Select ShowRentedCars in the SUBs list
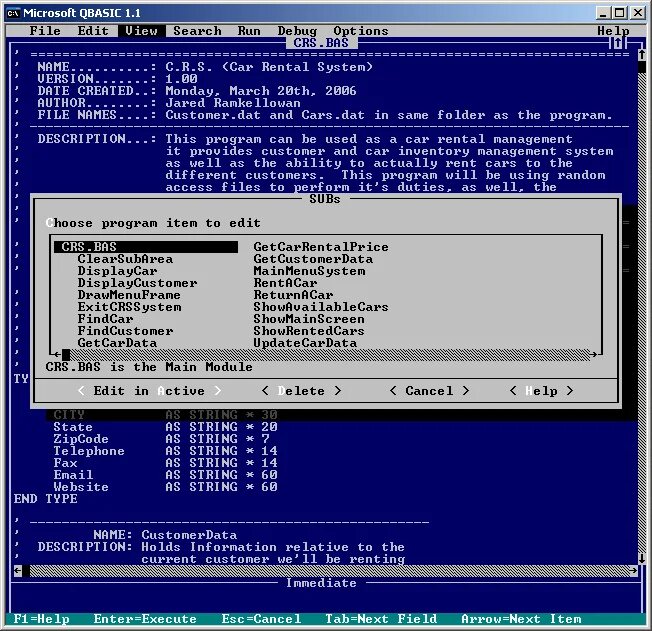652x631 pixels. [x=309, y=331]
